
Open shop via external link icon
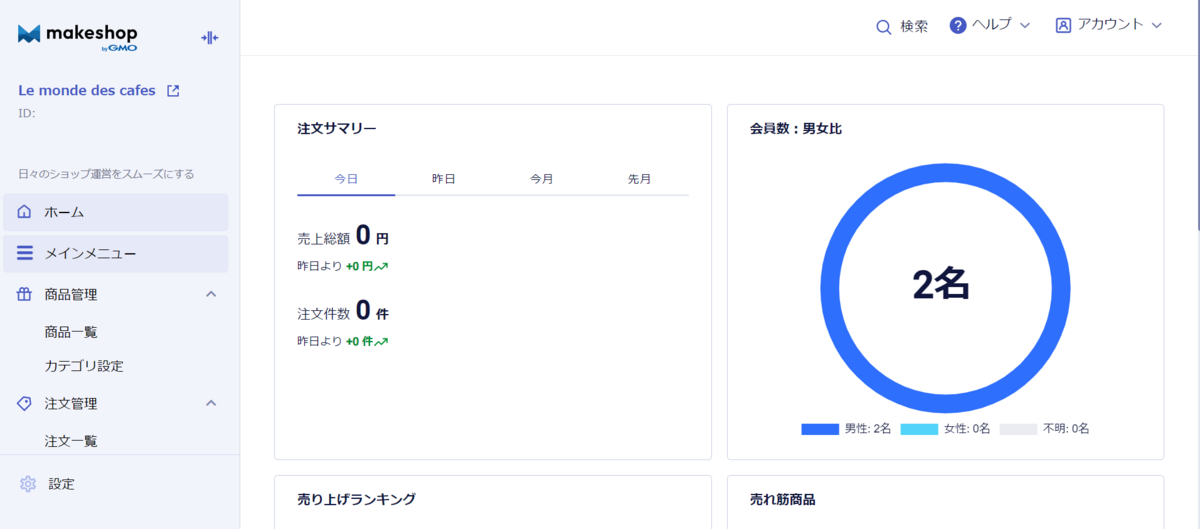click(x=173, y=91)
